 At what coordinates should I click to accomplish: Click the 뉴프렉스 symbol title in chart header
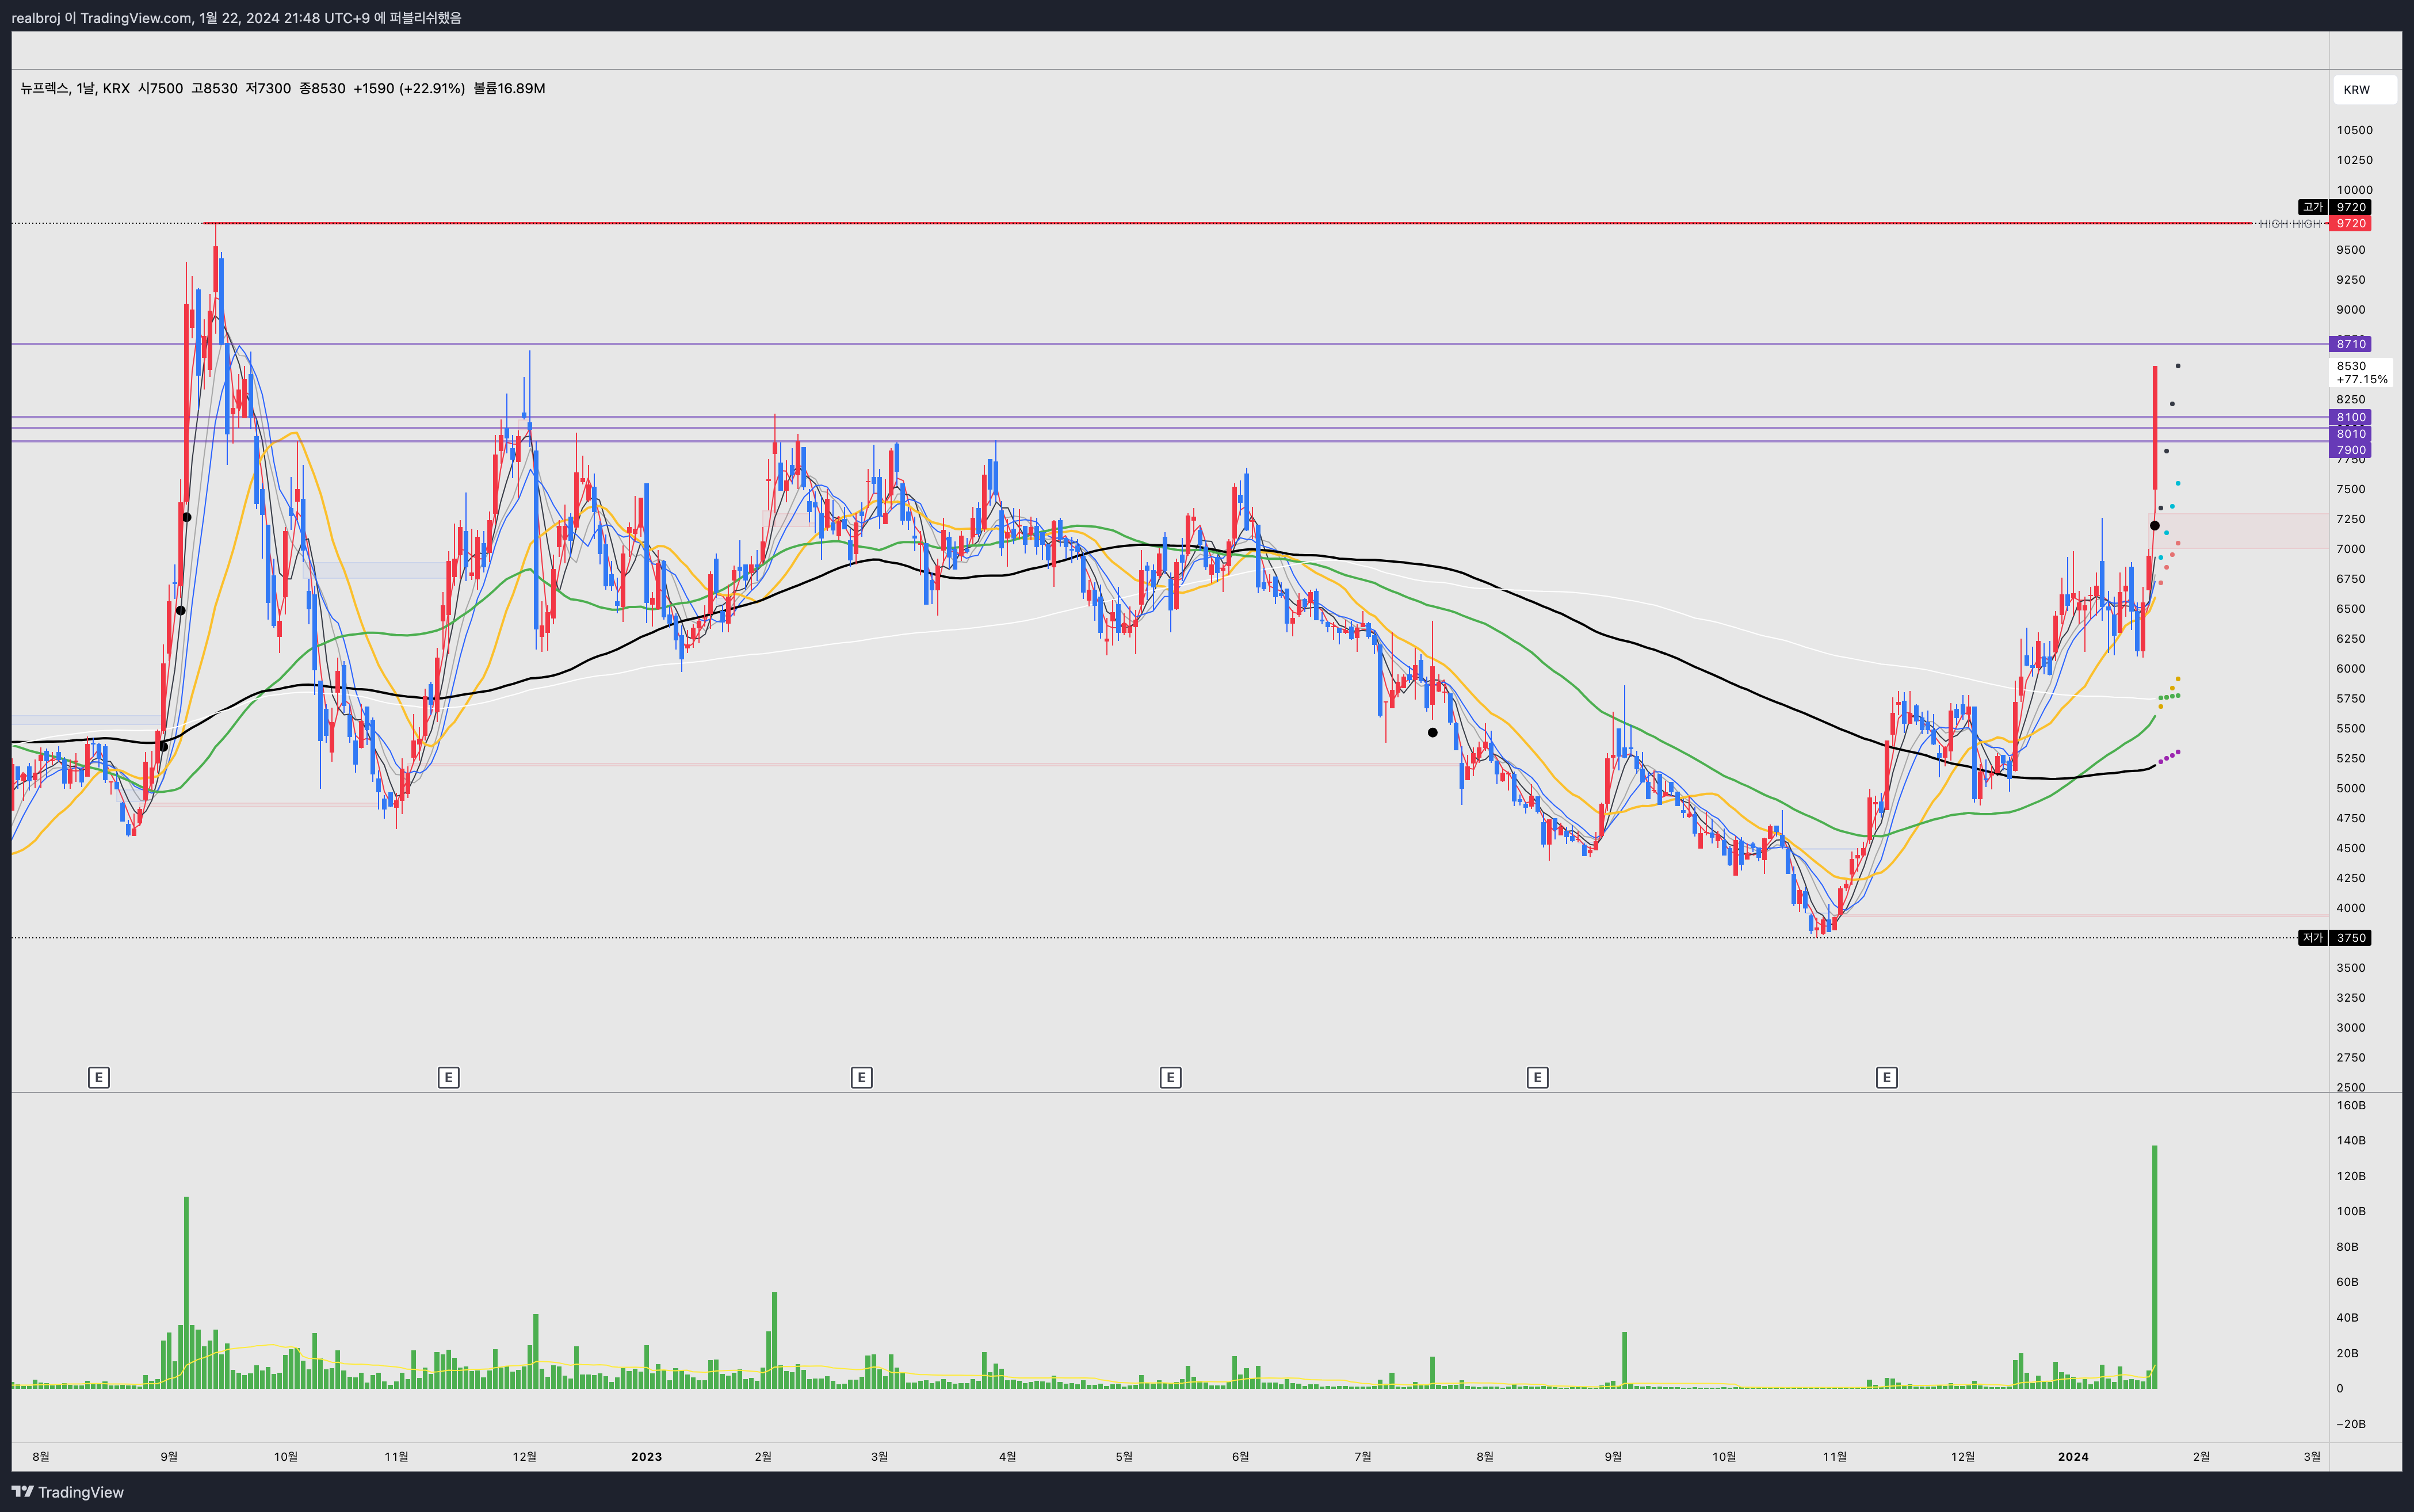[x=44, y=88]
